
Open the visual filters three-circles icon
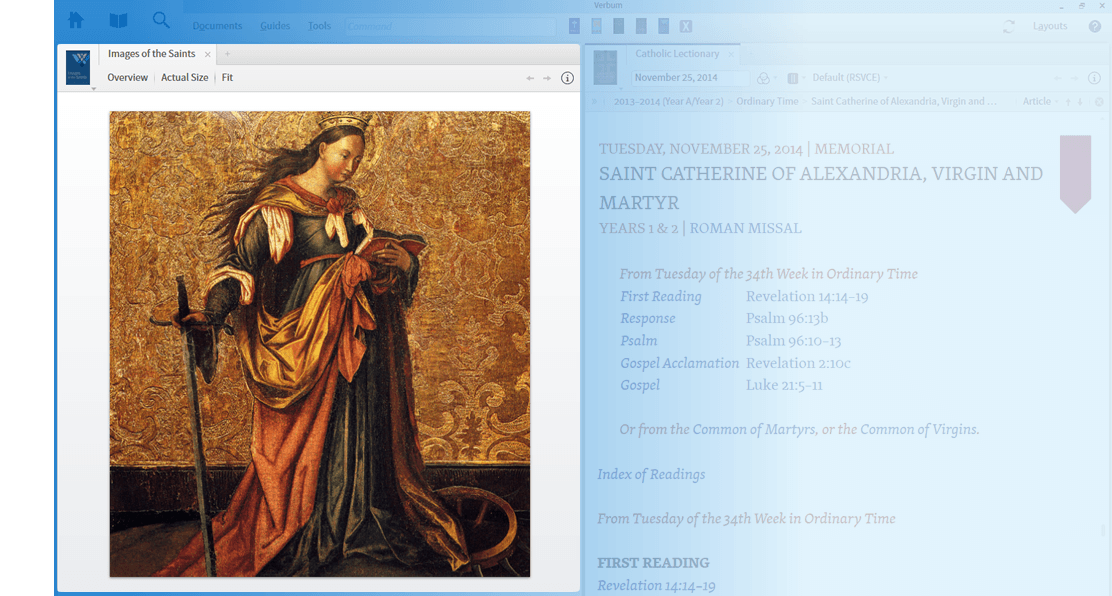763,78
